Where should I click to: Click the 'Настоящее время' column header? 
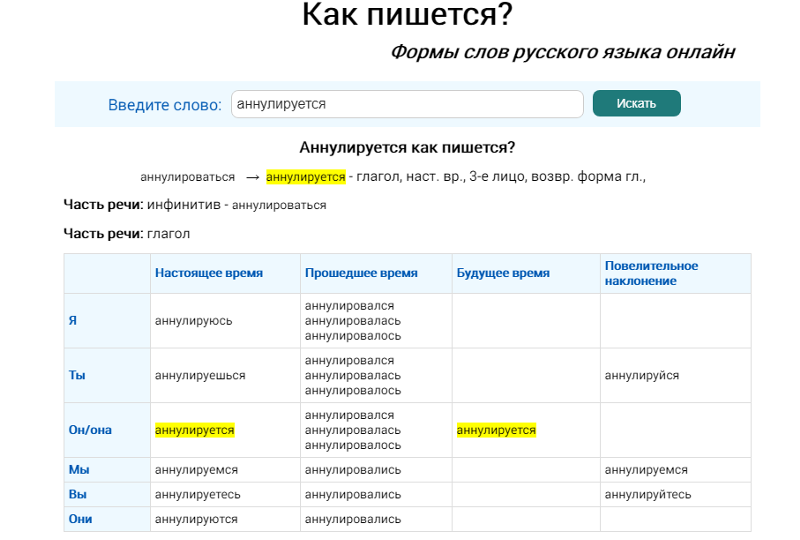[209, 273]
